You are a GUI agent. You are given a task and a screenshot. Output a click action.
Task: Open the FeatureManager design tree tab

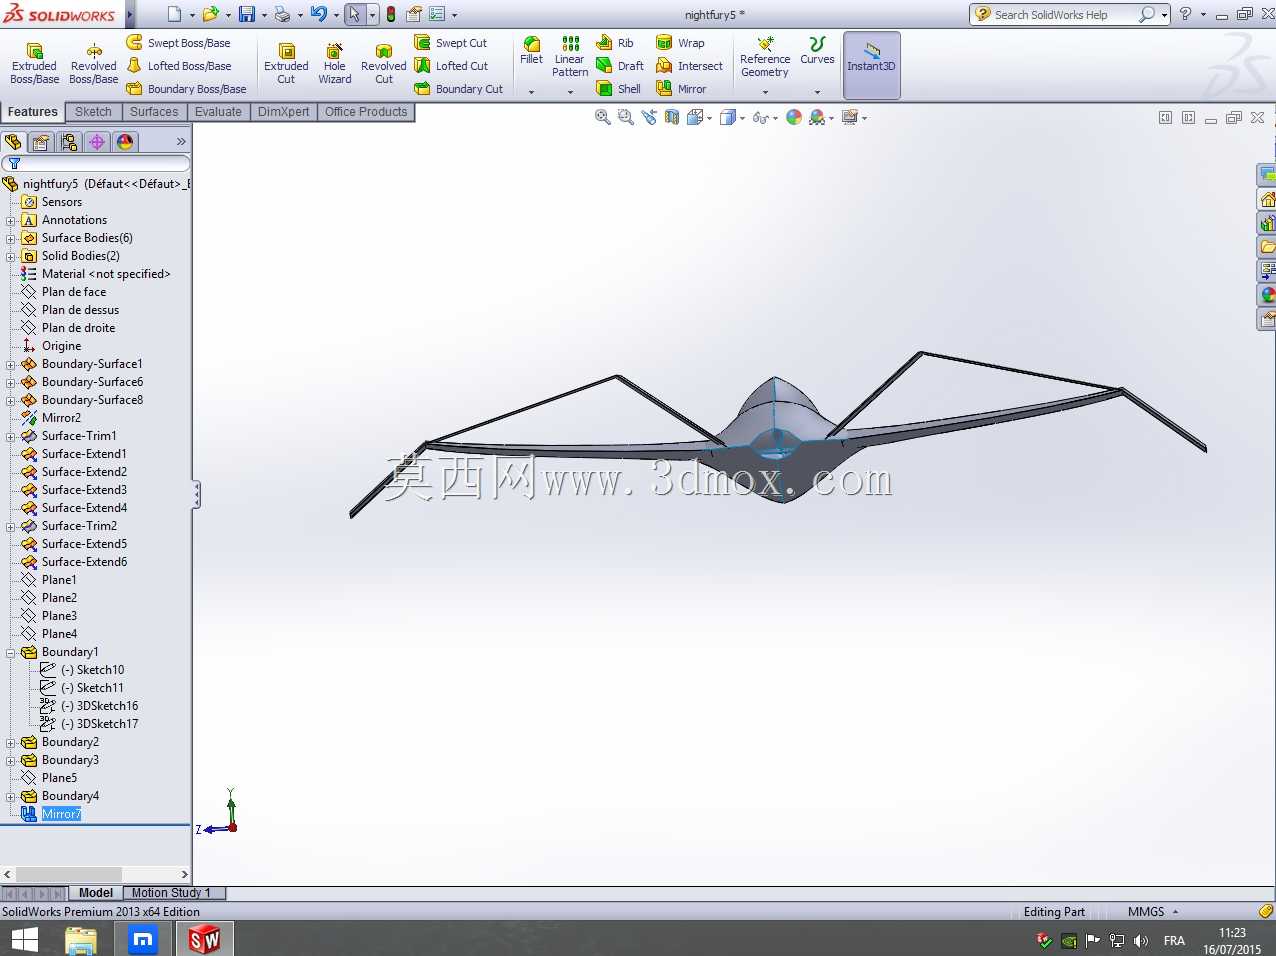coord(13,142)
